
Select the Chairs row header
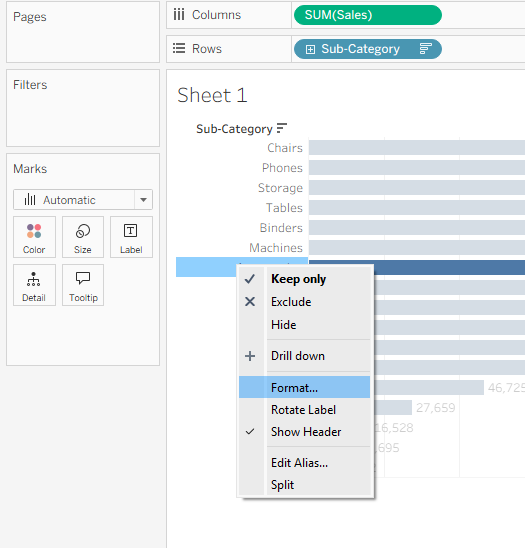pos(285,148)
